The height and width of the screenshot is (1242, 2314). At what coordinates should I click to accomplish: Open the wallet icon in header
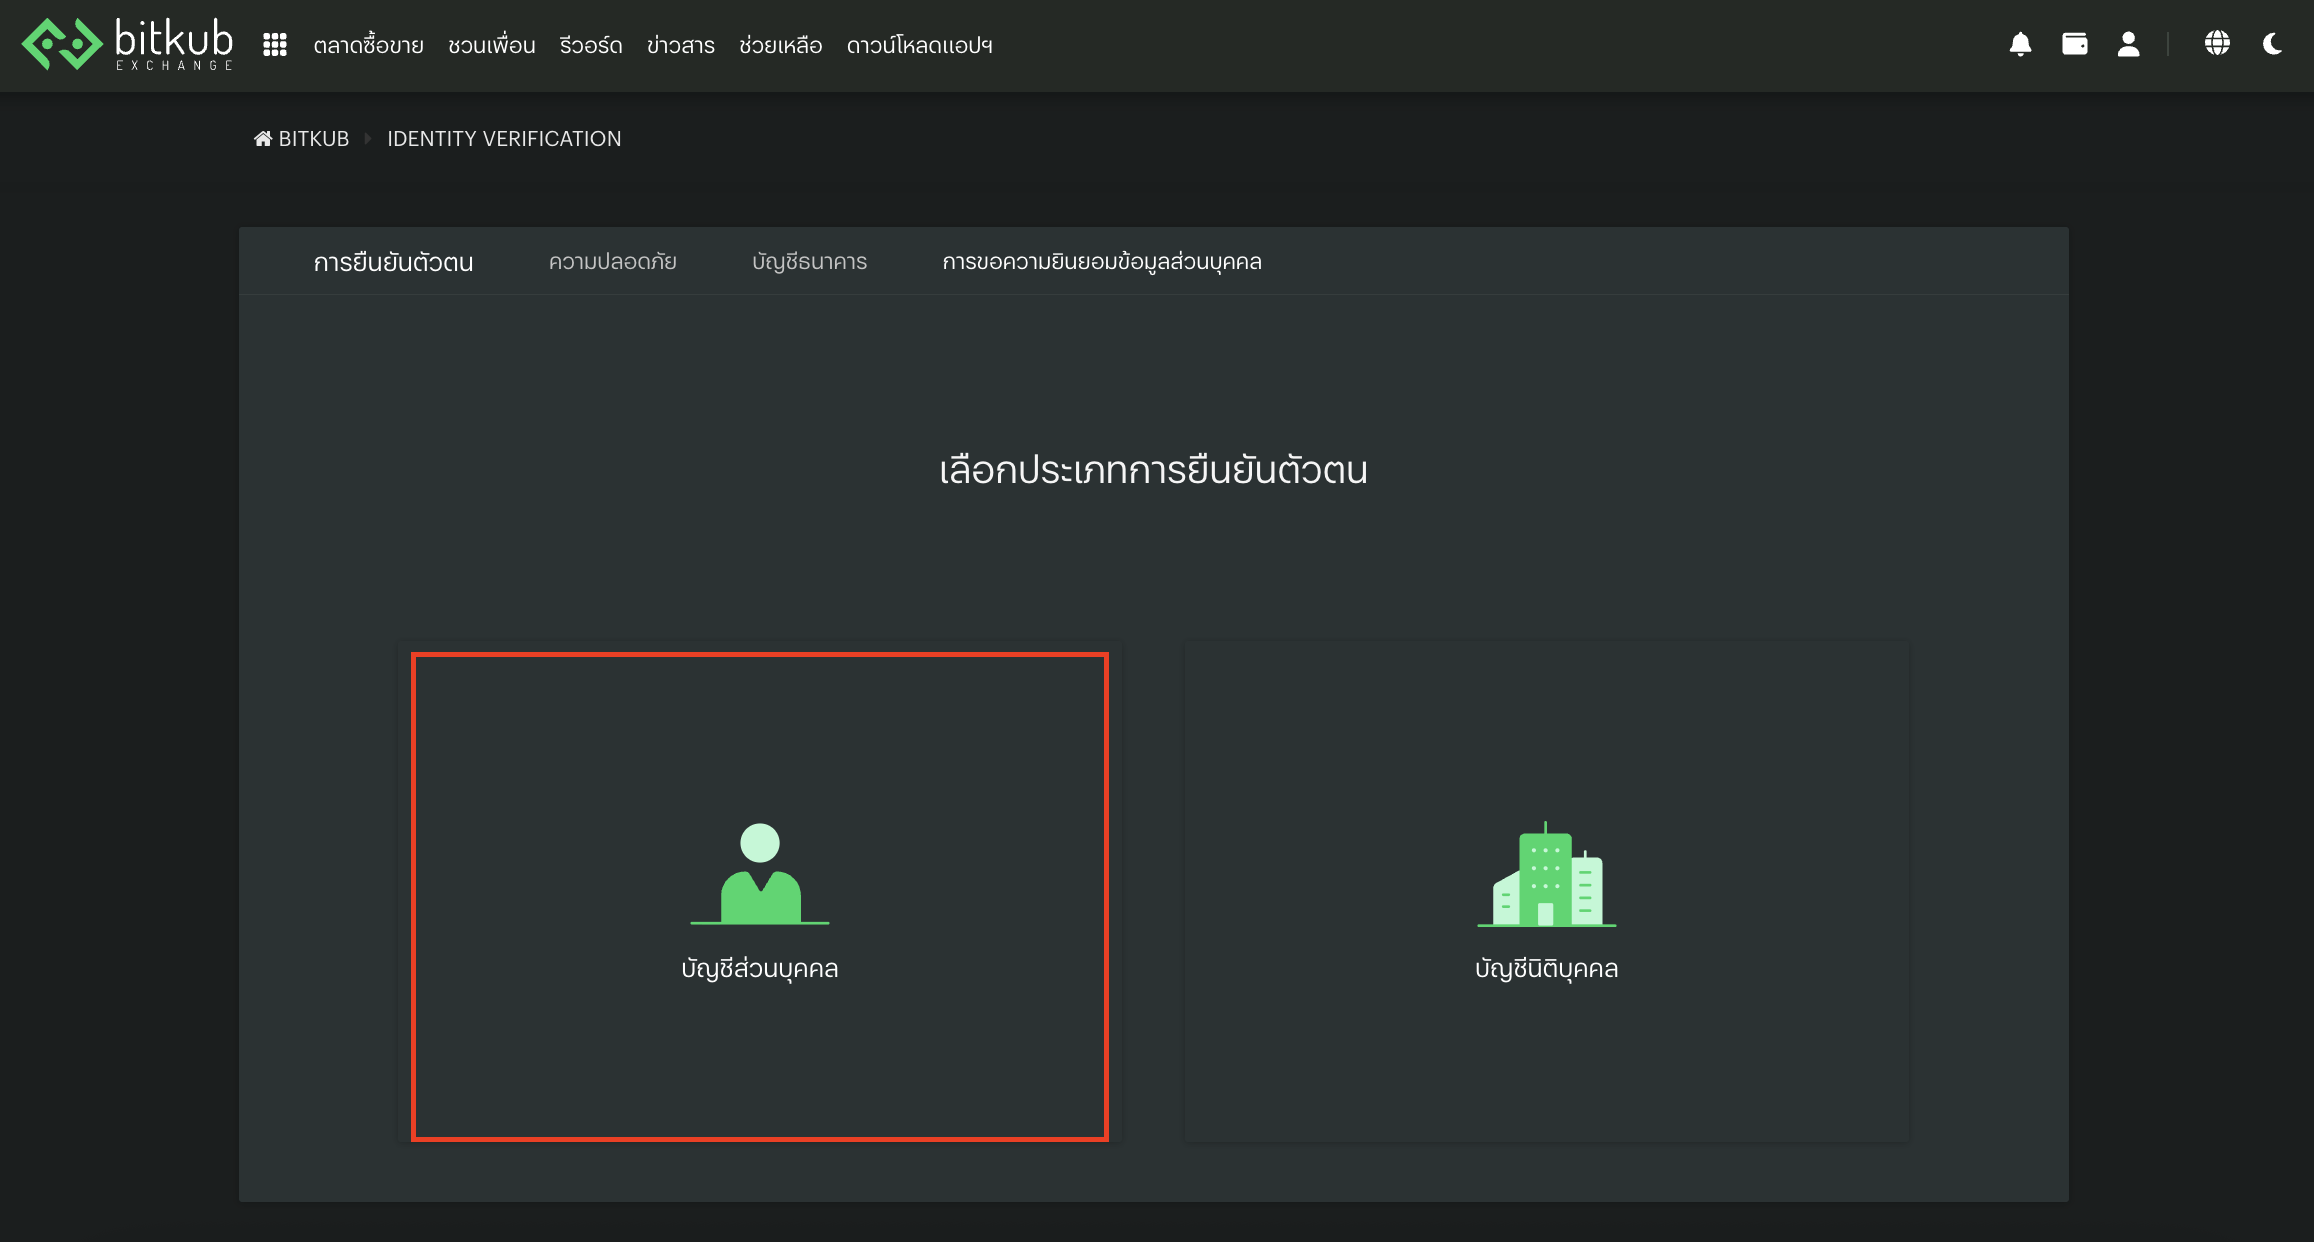[2074, 45]
